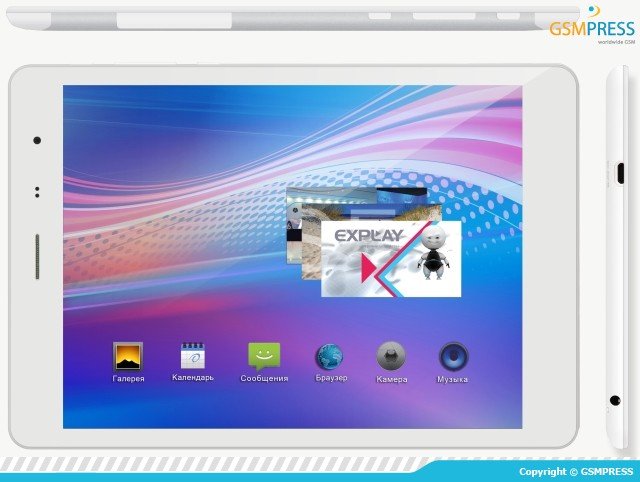Click the Календарь label text

pos(193,378)
